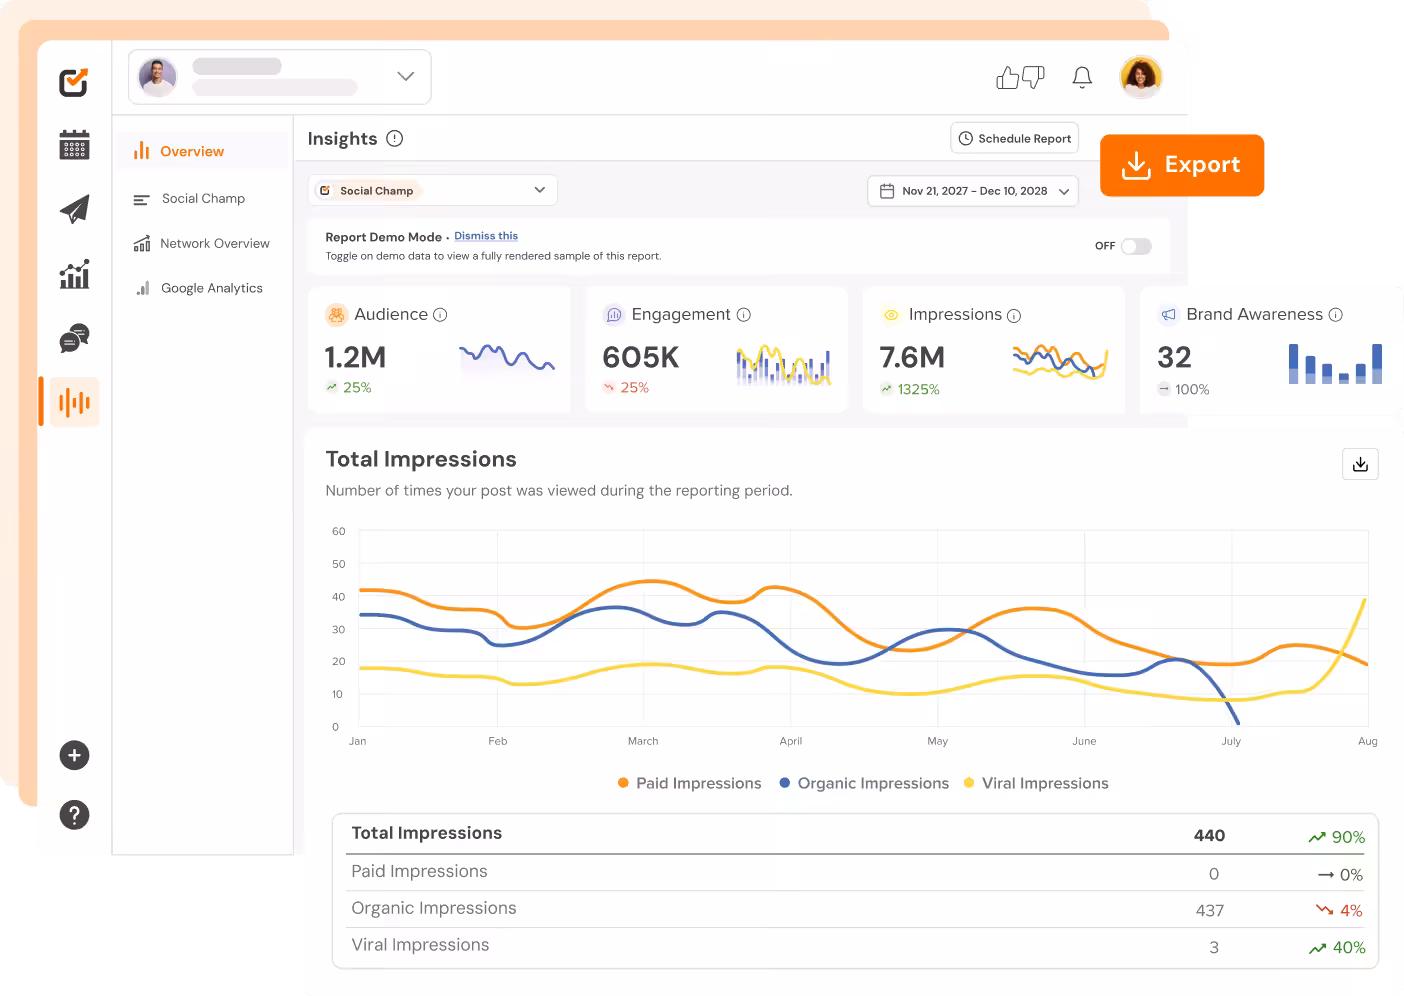The height and width of the screenshot is (996, 1404).
Task: Open the Nov 21, 2027 date range picker
Action: coord(971,190)
